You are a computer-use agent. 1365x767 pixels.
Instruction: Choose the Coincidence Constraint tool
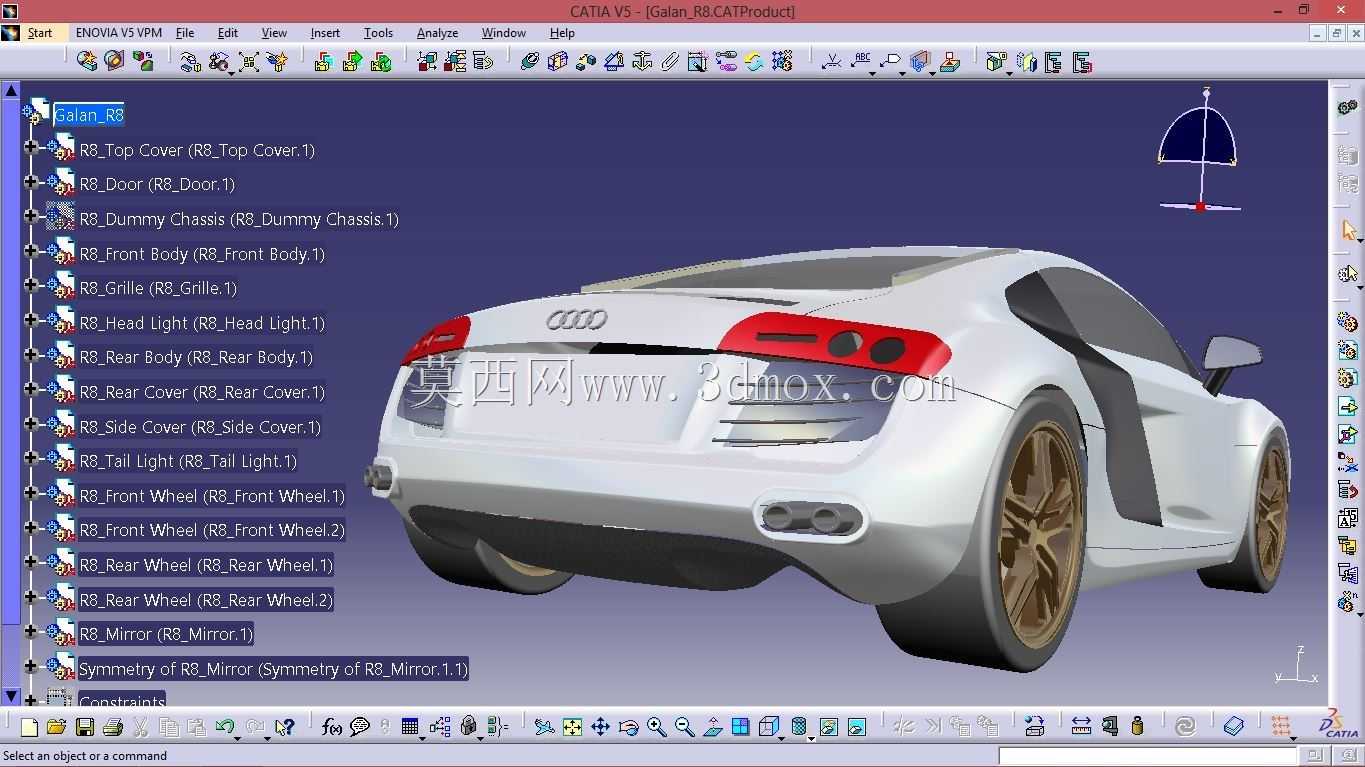point(530,62)
